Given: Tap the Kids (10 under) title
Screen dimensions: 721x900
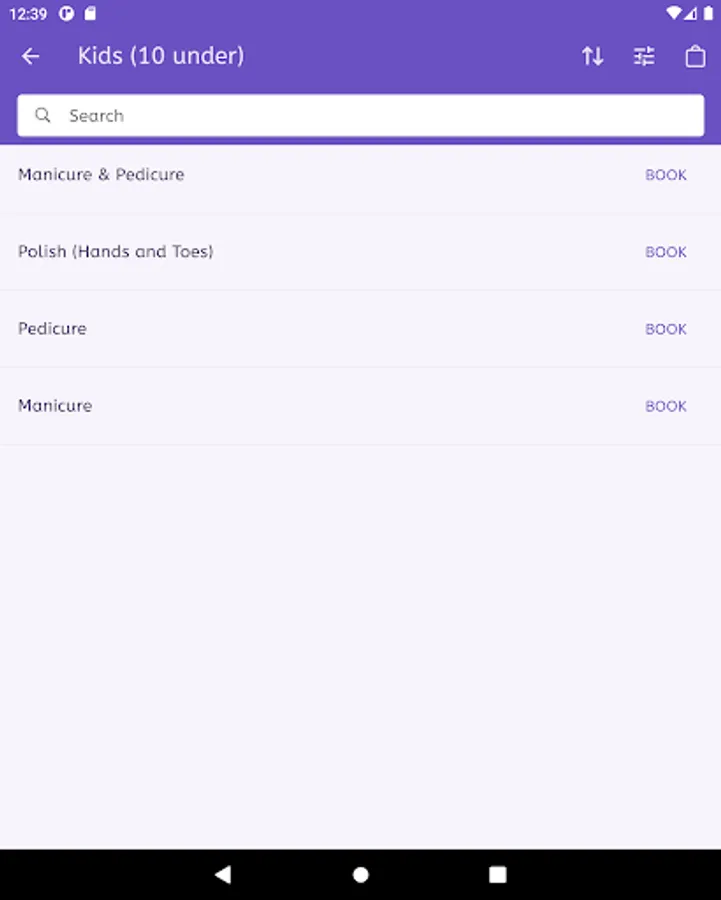Looking at the screenshot, I should [x=161, y=56].
